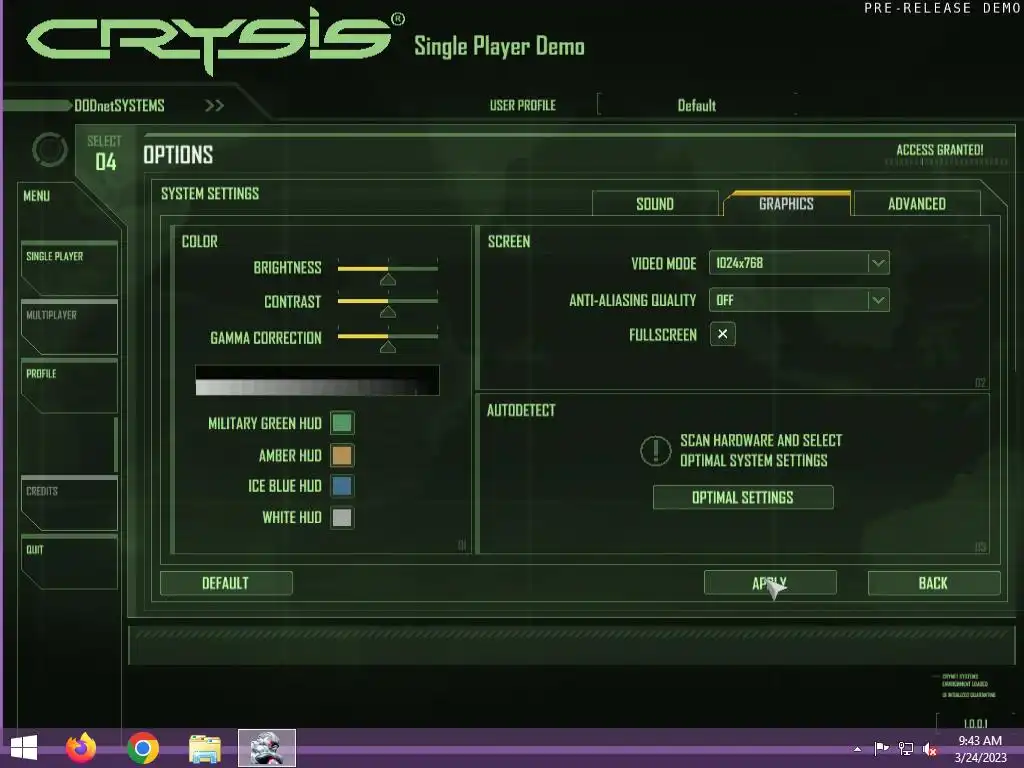Open the Profile menu item
Viewport: 1024px width, 768px height.
(x=69, y=385)
